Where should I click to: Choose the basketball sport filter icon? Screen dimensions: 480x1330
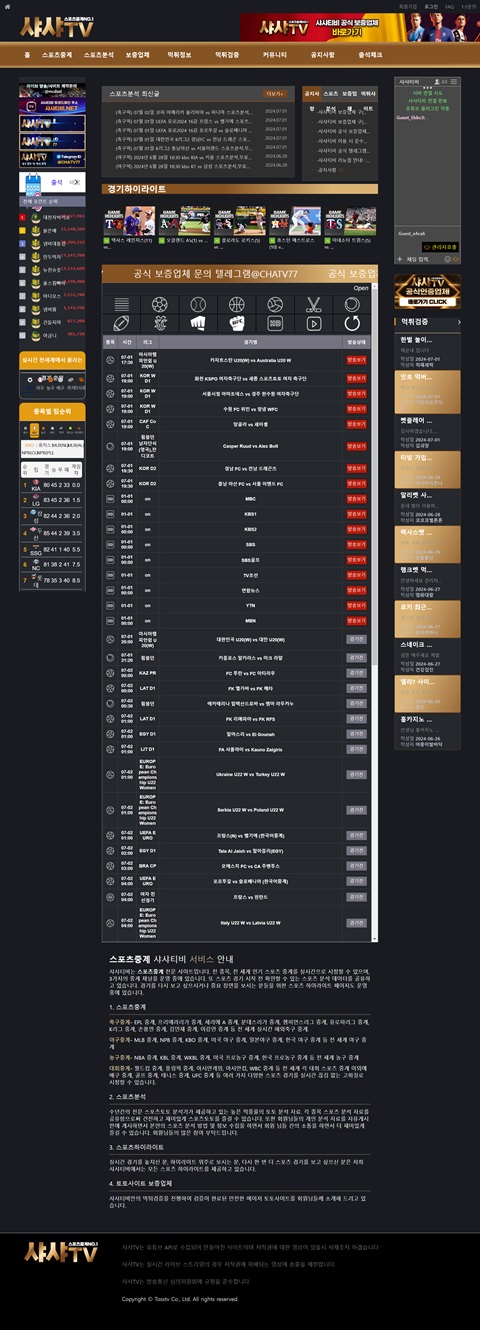[236, 303]
